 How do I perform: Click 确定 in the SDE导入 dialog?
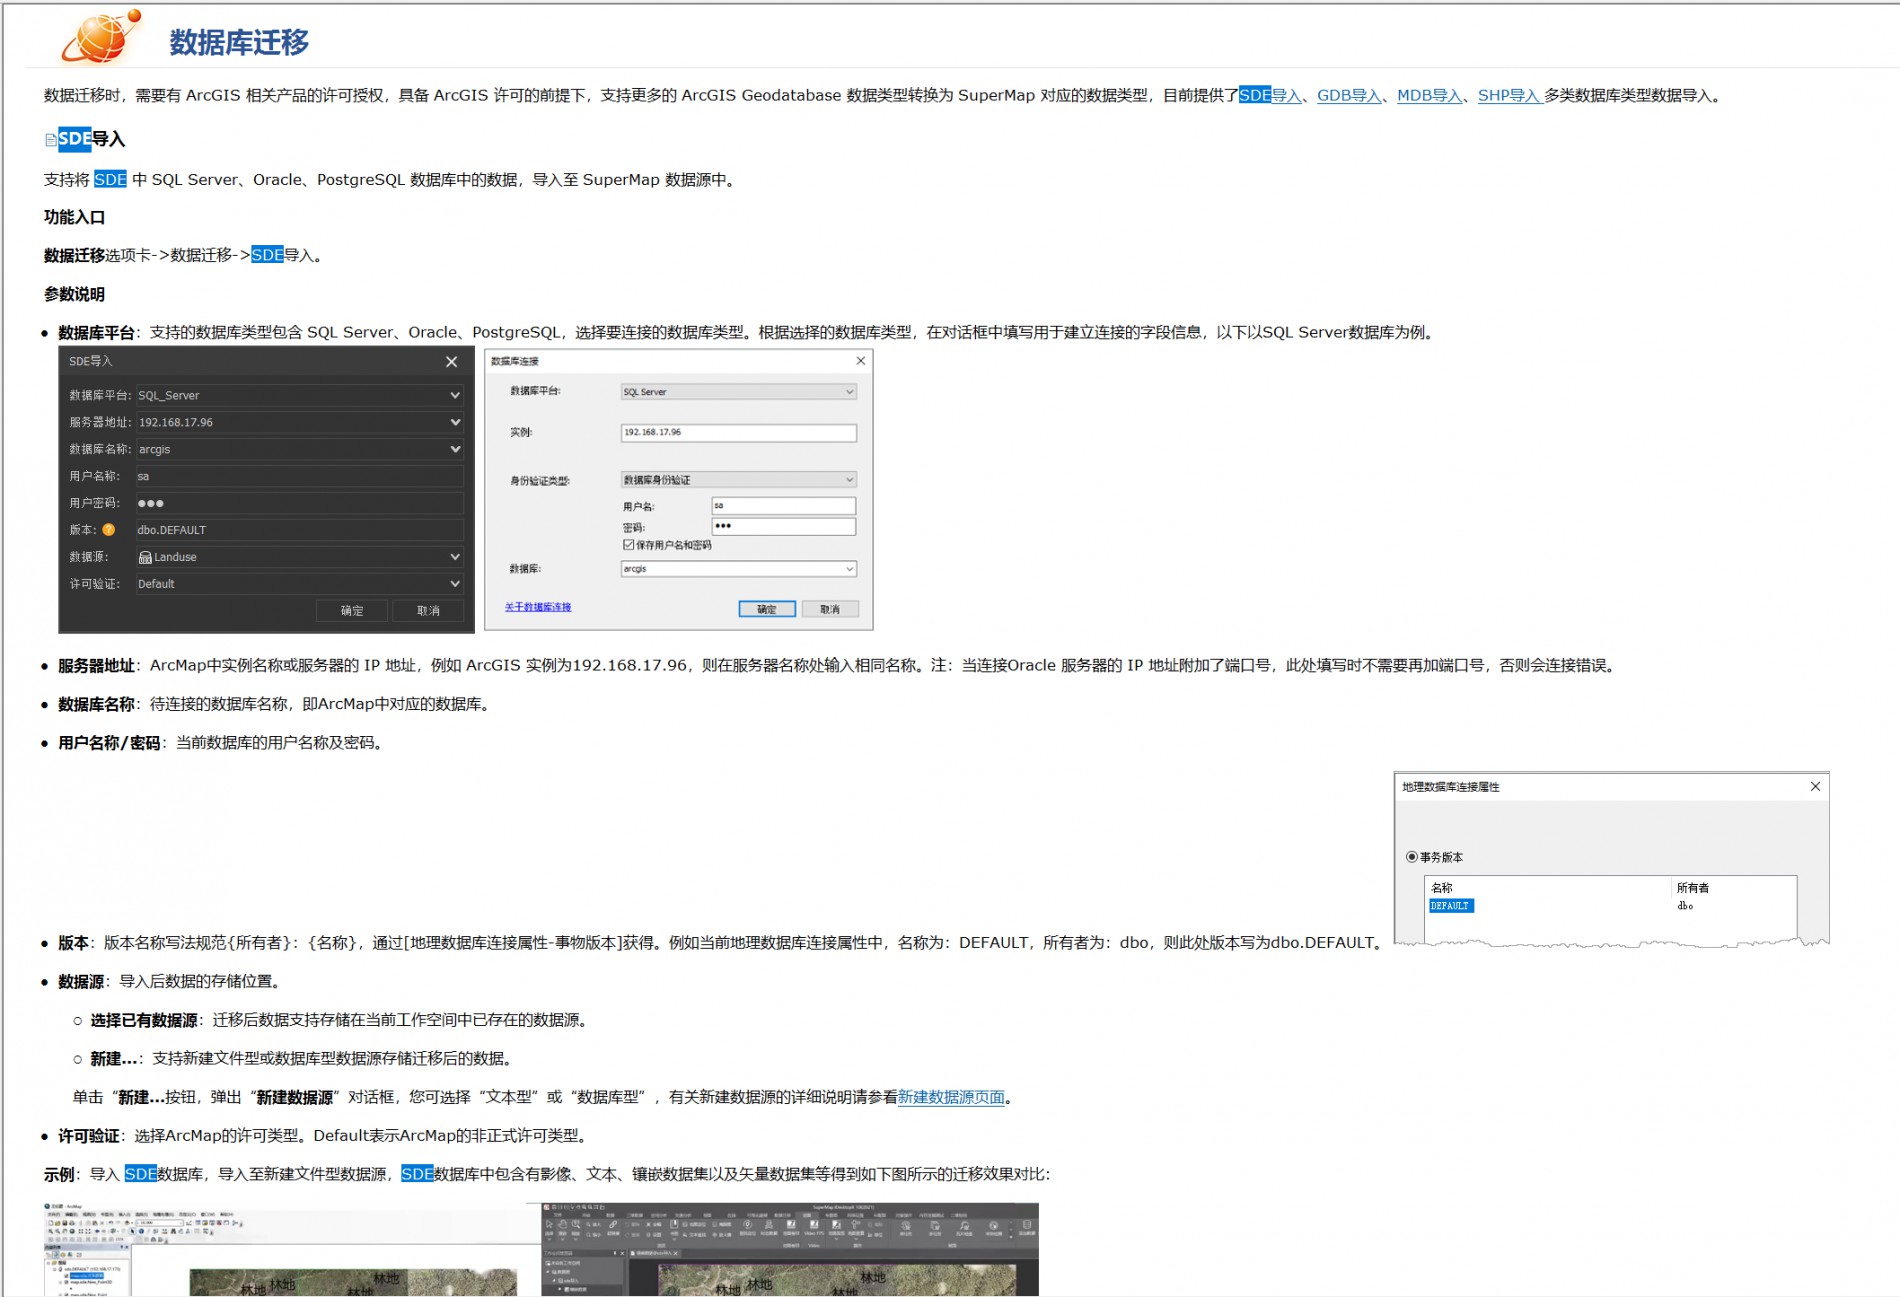click(x=352, y=611)
